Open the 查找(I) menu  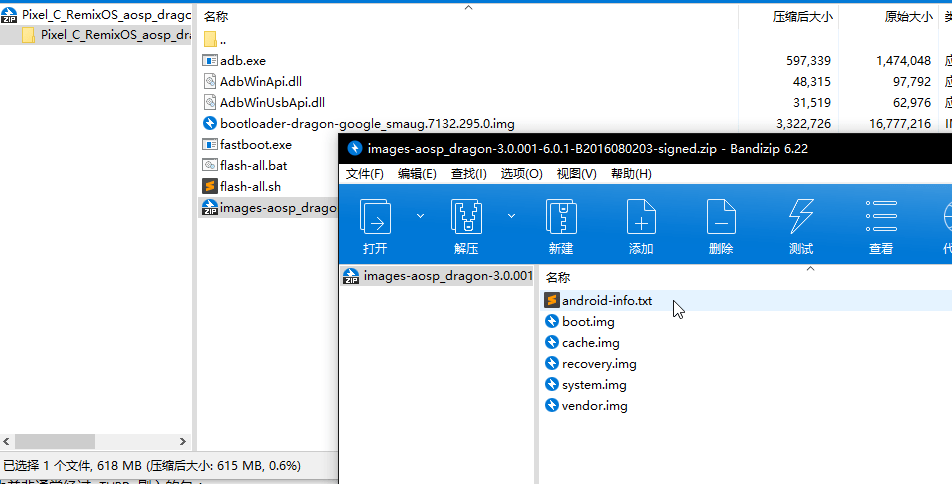pyautogui.click(x=468, y=174)
